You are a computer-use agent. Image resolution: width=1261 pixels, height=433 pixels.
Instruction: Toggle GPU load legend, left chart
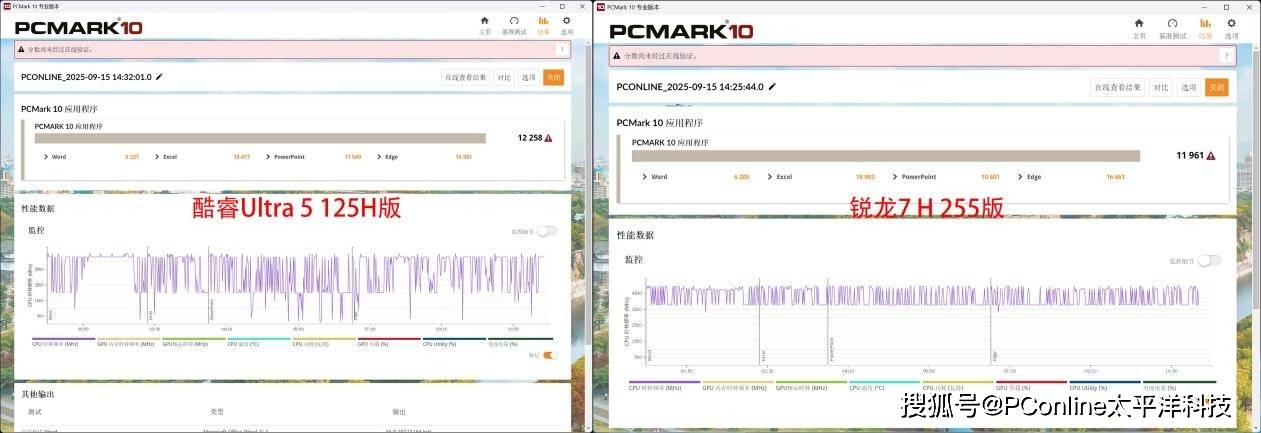click(x=388, y=342)
